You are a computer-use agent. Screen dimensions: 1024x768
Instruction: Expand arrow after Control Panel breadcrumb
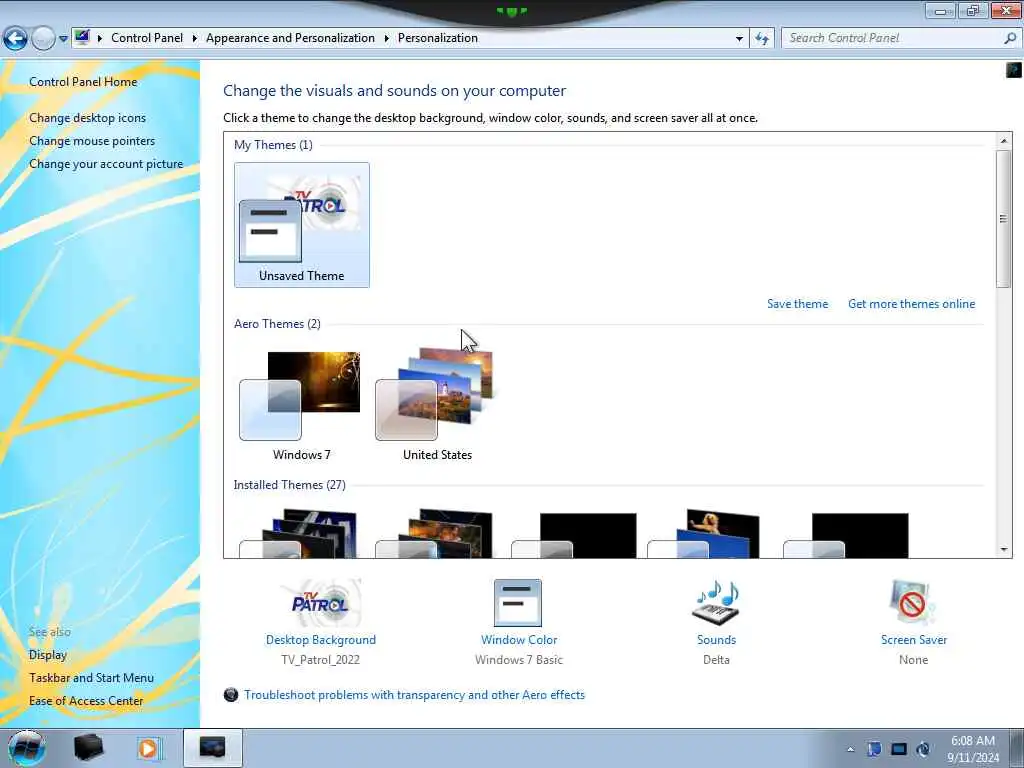195,38
